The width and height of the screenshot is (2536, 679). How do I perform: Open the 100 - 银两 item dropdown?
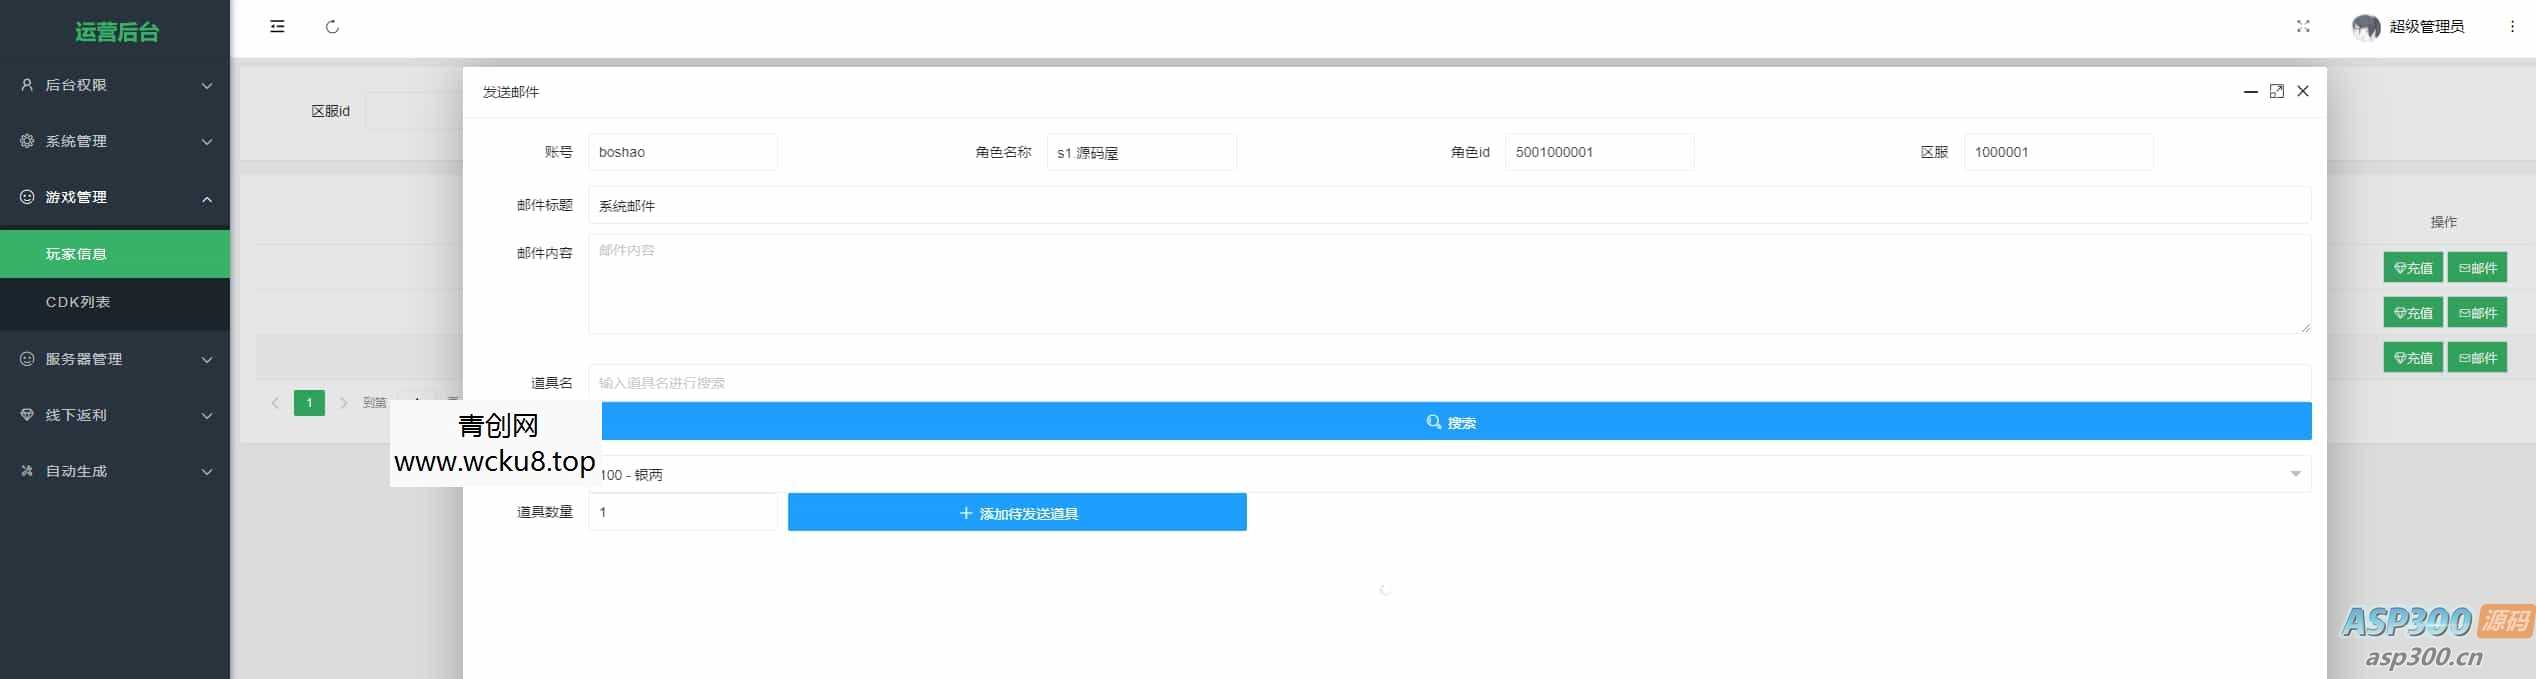tap(1450, 474)
